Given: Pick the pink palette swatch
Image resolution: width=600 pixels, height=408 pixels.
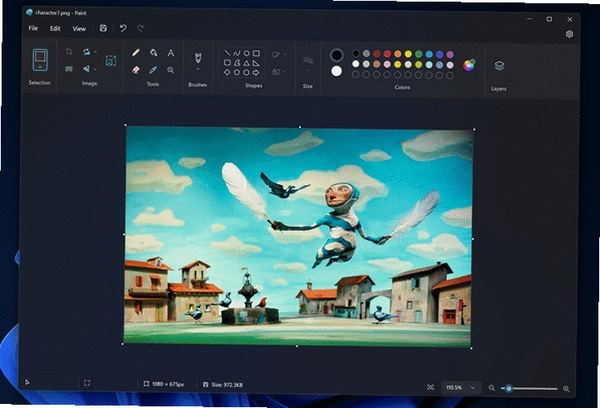Looking at the screenshot, I should pyautogui.click(x=387, y=64).
